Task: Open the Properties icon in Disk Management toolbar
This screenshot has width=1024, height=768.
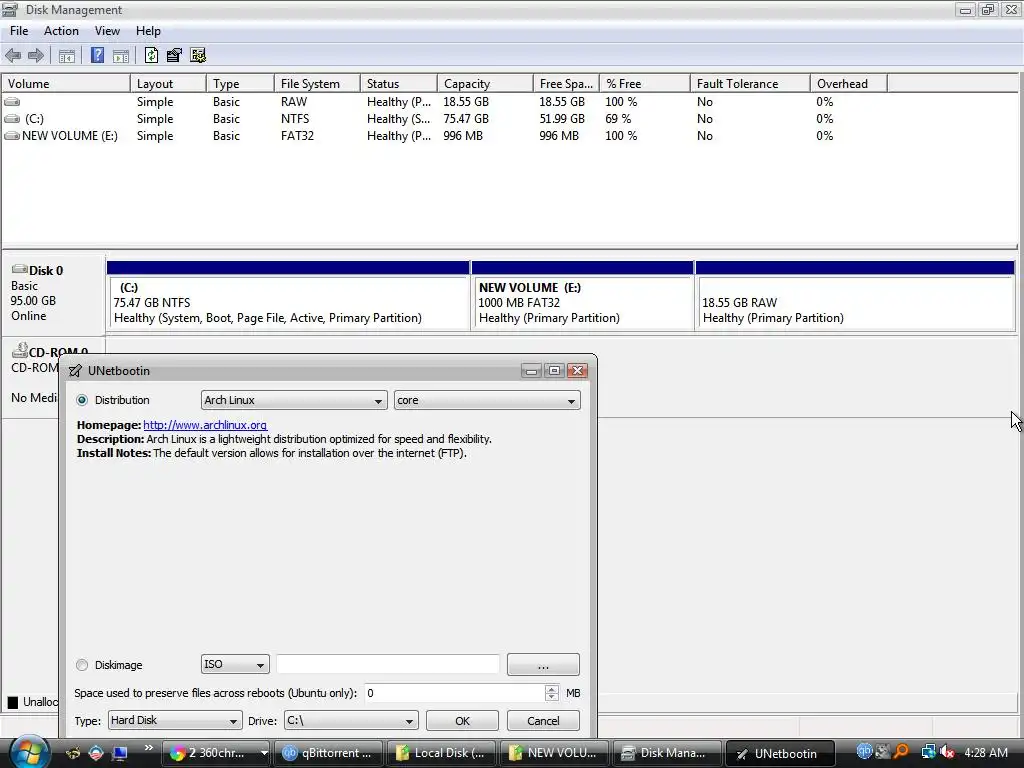Action: (x=174, y=56)
